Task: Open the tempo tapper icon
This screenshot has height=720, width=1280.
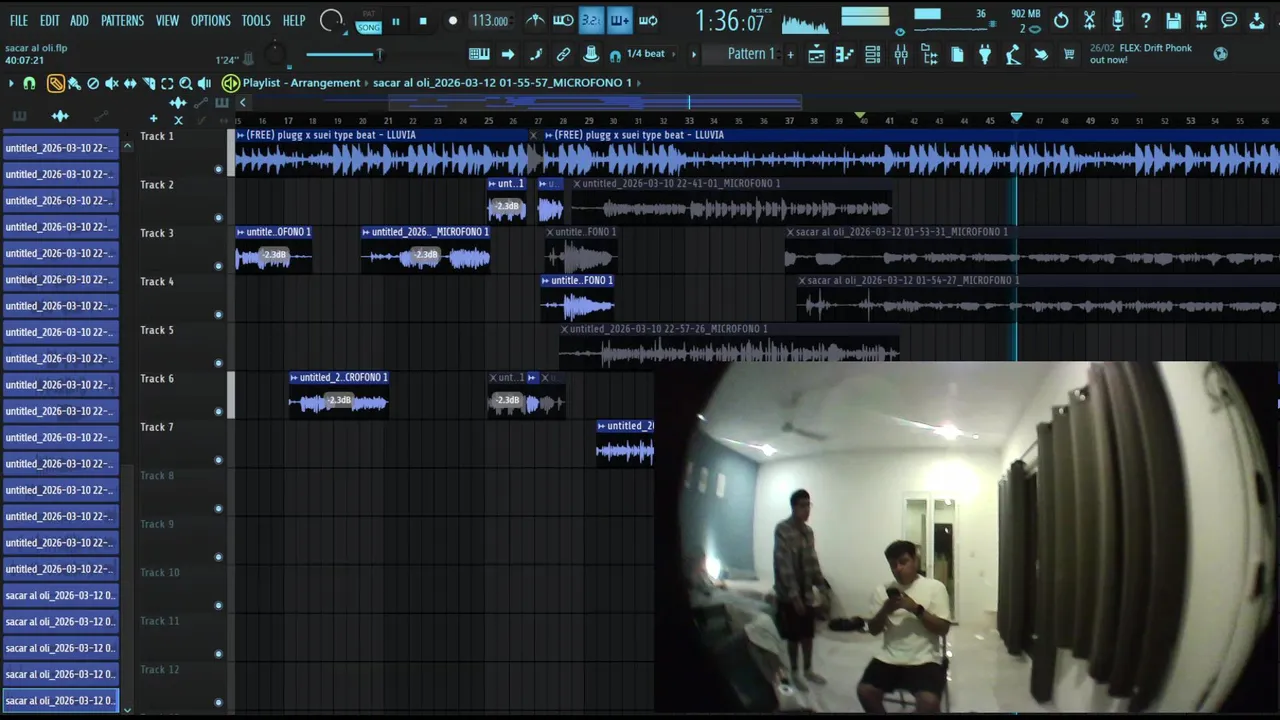Action: tap(1013, 55)
